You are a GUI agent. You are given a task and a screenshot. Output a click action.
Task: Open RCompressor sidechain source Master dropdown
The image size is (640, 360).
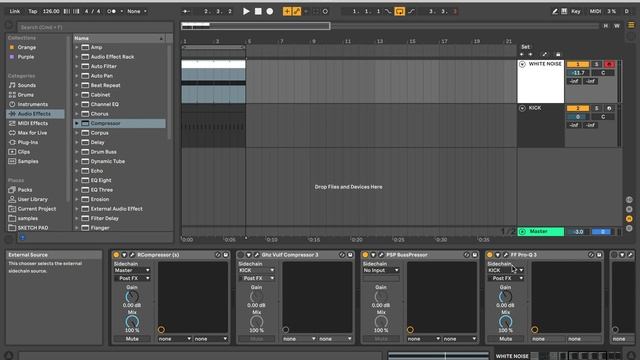132,270
